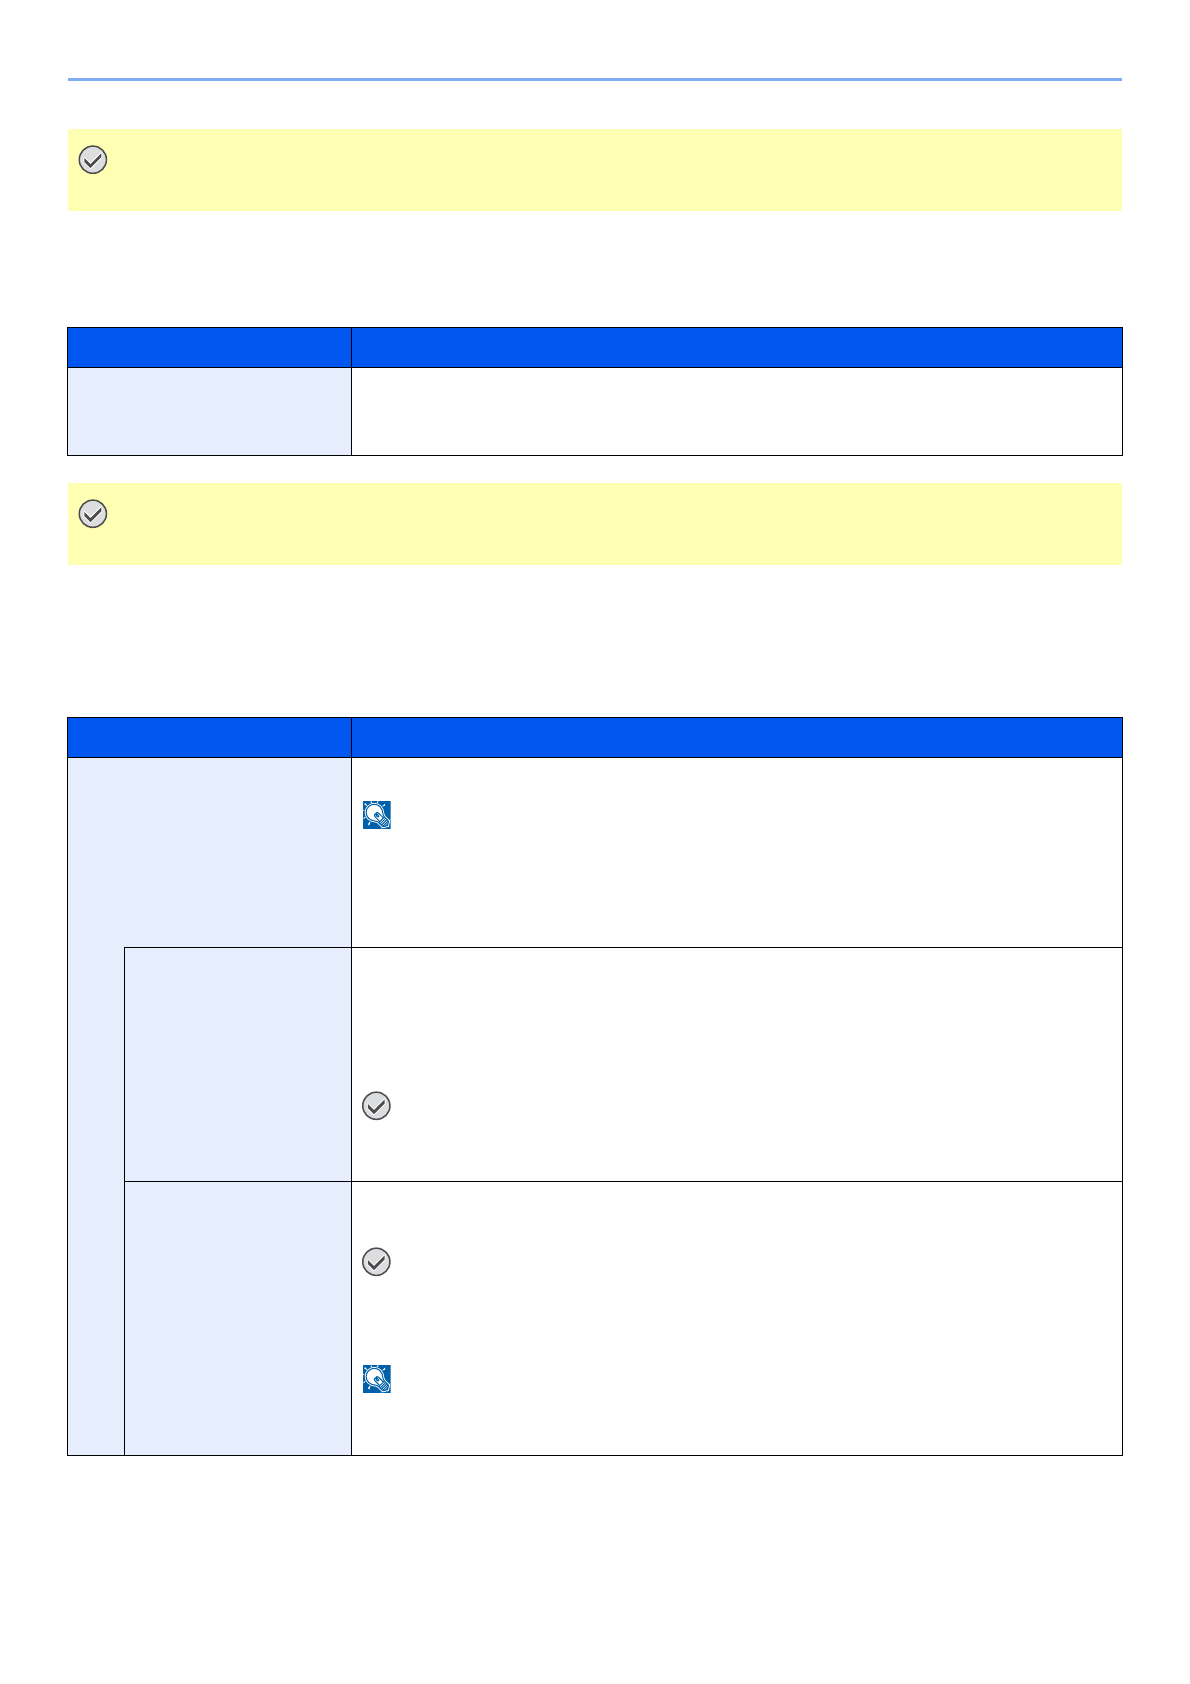Viewport: 1190px width, 1684px height.
Task: Click the second table's wide blue header cell
Action: (736, 737)
